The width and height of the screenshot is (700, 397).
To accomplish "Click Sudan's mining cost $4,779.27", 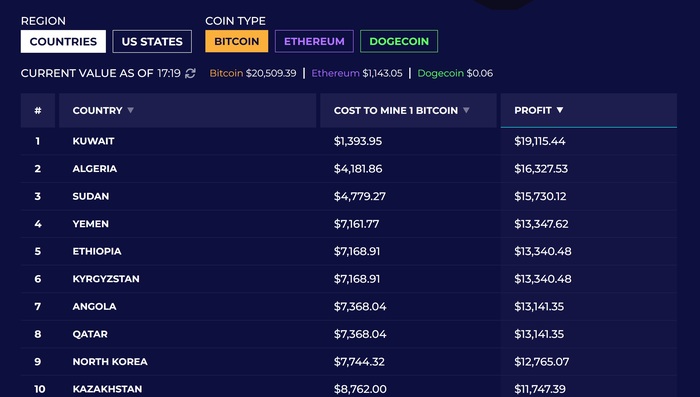I will [x=360, y=196].
